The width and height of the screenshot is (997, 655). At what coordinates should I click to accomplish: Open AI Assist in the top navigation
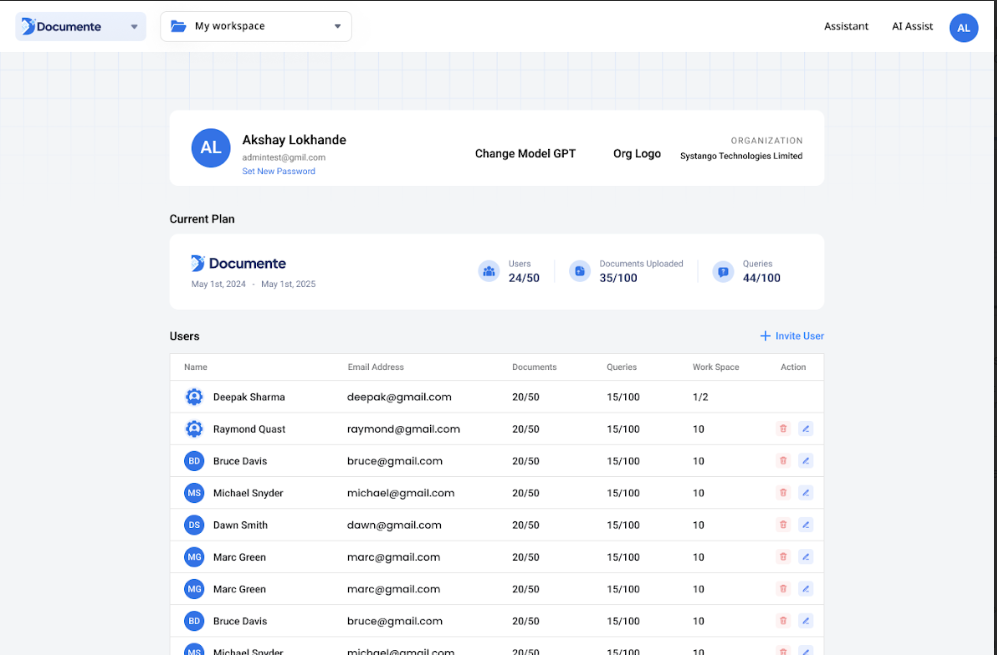click(912, 27)
